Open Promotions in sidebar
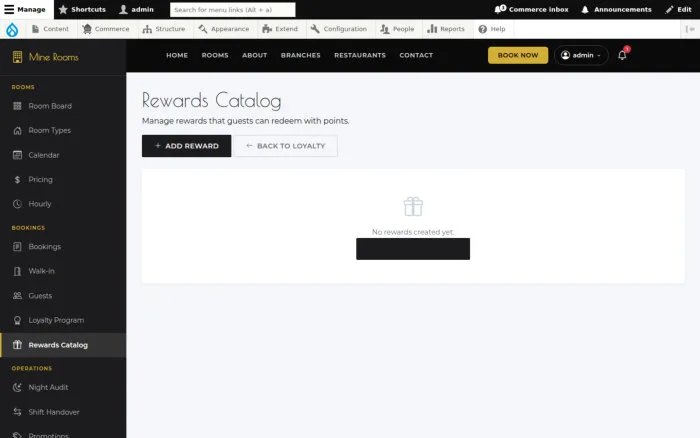The width and height of the screenshot is (700, 438). pos(63,434)
